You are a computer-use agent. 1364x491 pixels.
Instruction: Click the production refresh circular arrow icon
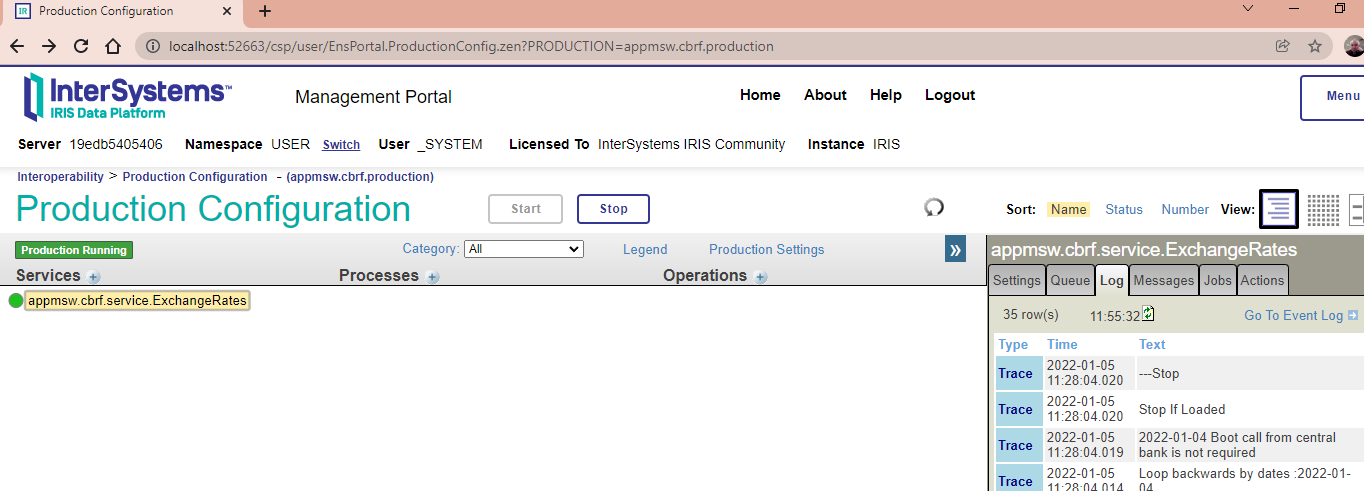click(934, 207)
